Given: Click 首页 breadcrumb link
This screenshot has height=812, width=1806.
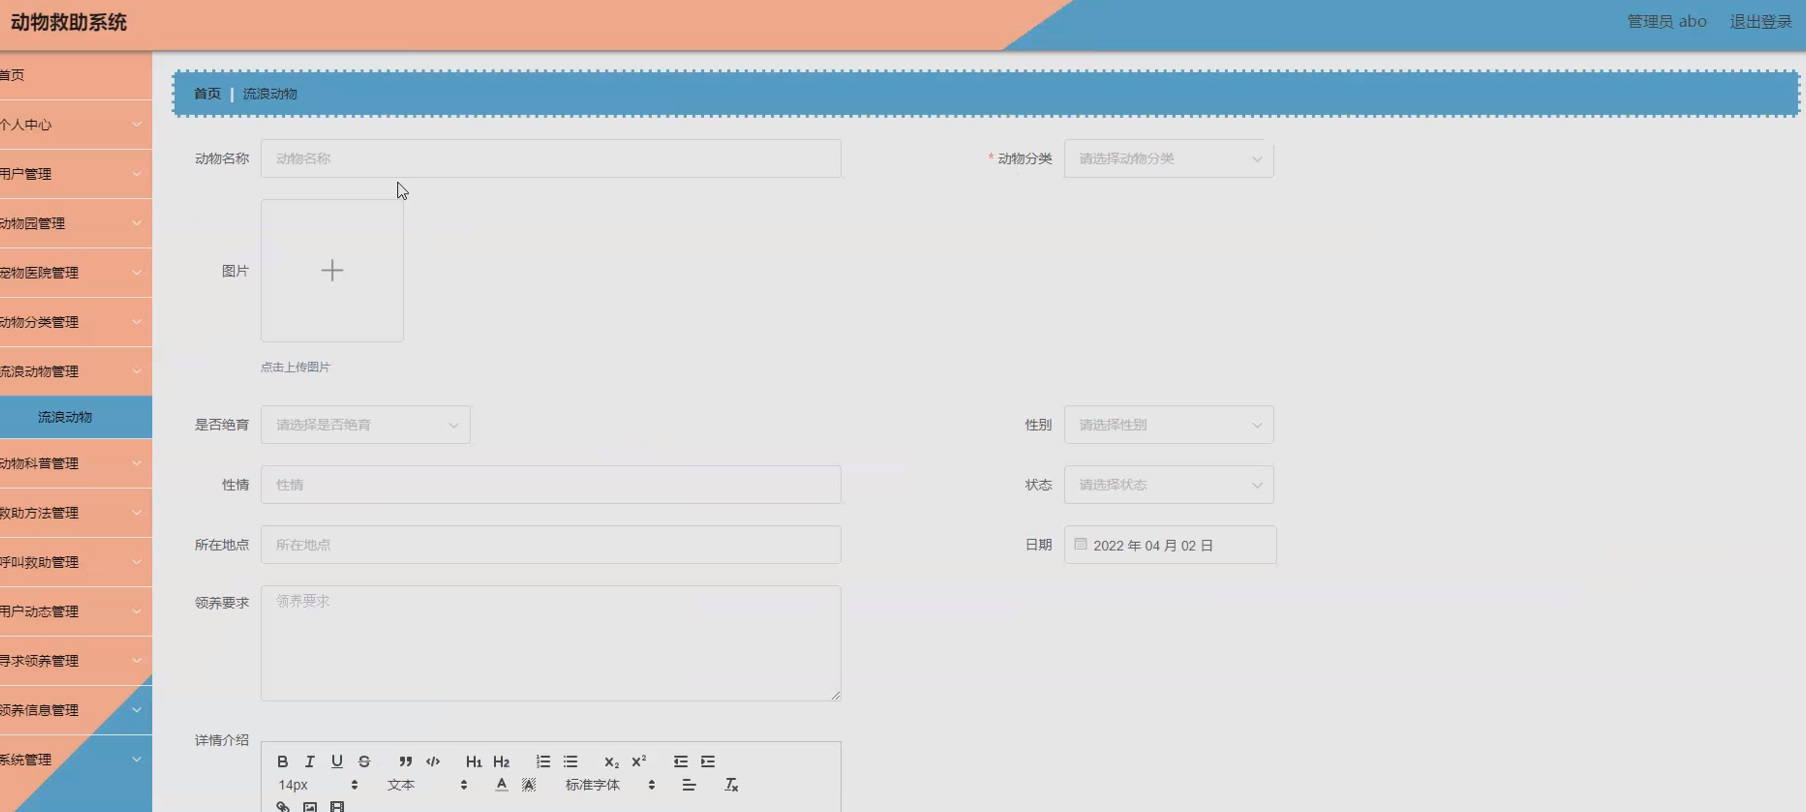Looking at the screenshot, I should click(207, 94).
